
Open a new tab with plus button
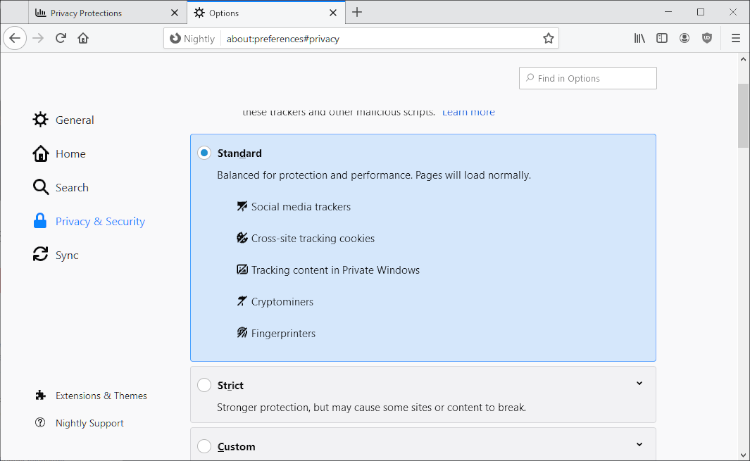(x=357, y=12)
